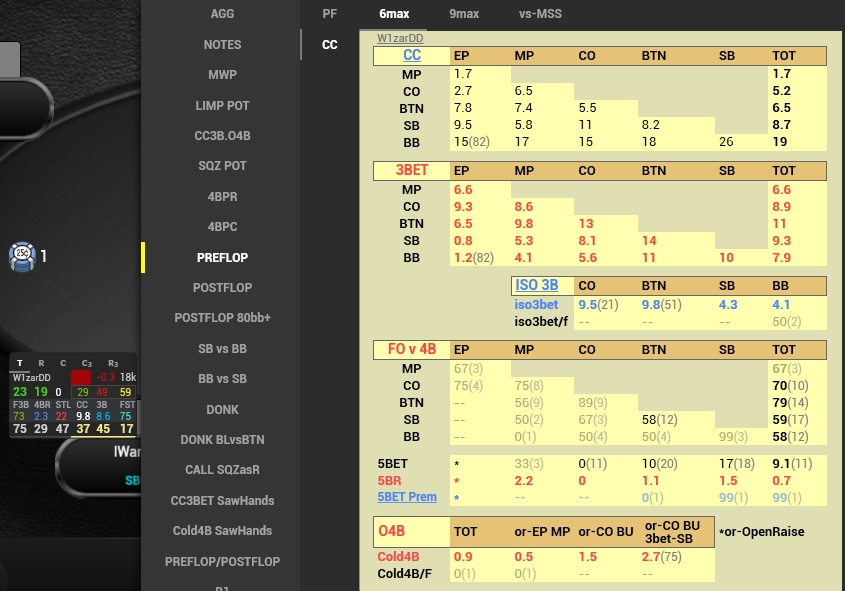Open CC3B.O4B sidebar section
Image resolution: width=845 pixels, height=591 pixels.
(222, 136)
